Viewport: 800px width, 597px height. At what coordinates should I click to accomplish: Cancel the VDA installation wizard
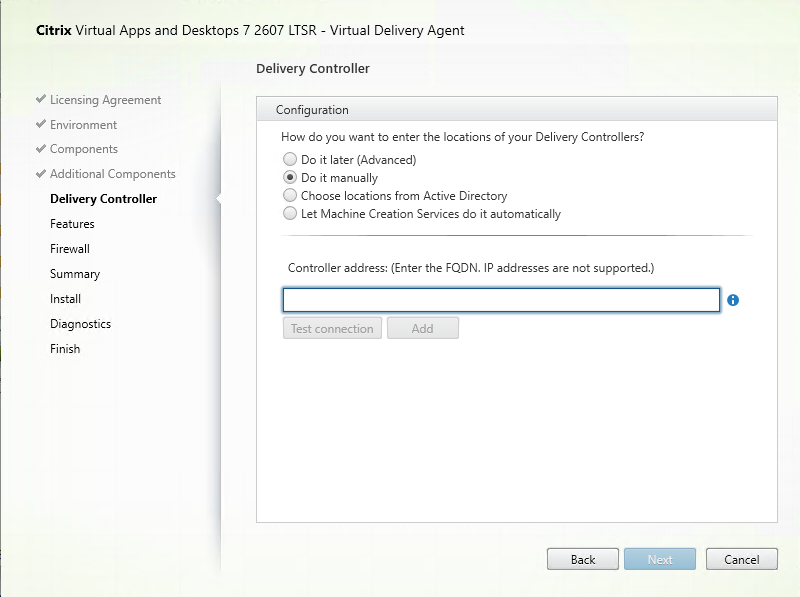[x=742, y=559]
